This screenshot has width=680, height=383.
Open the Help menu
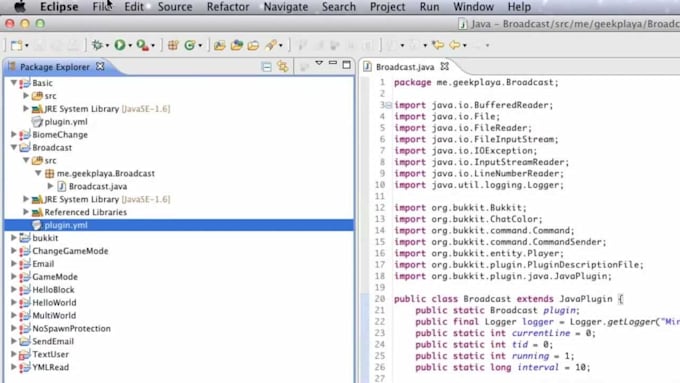[x=519, y=7]
